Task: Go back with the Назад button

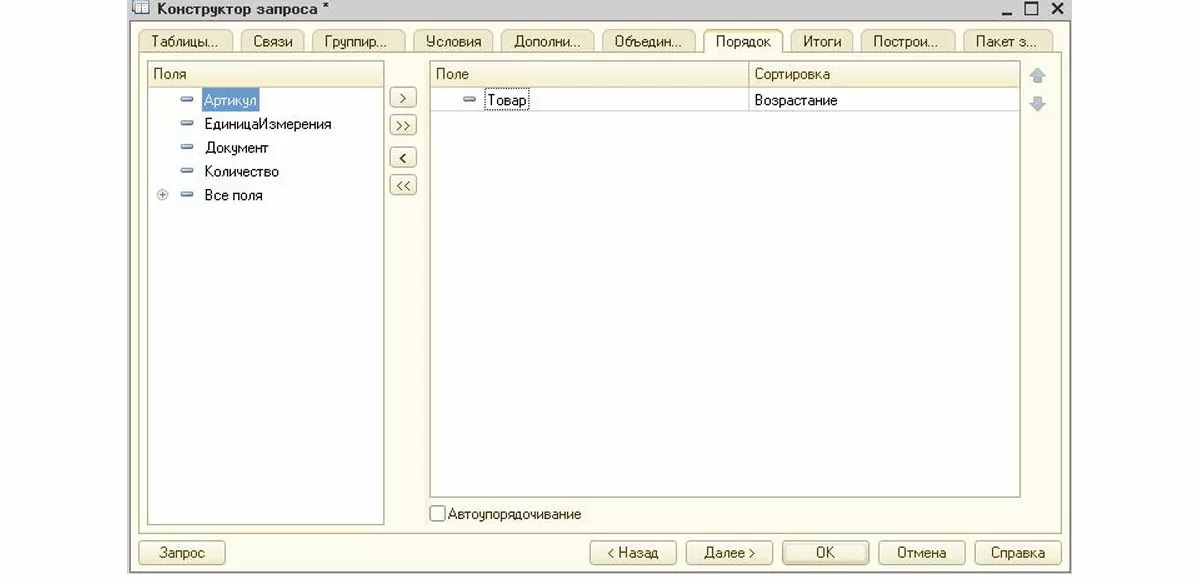Action: tap(633, 553)
